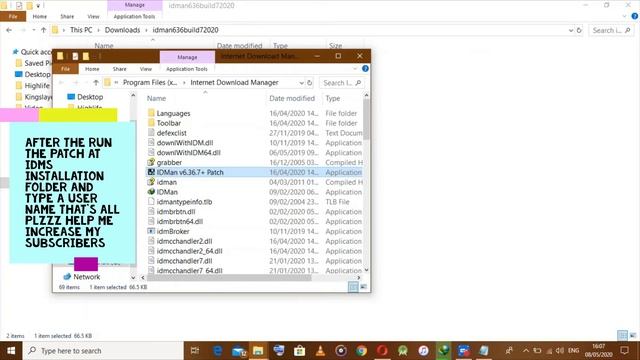This screenshot has height=360, width=640.
Task: Refresh the Internet Download Manager folder
Action: coord(310,83)
